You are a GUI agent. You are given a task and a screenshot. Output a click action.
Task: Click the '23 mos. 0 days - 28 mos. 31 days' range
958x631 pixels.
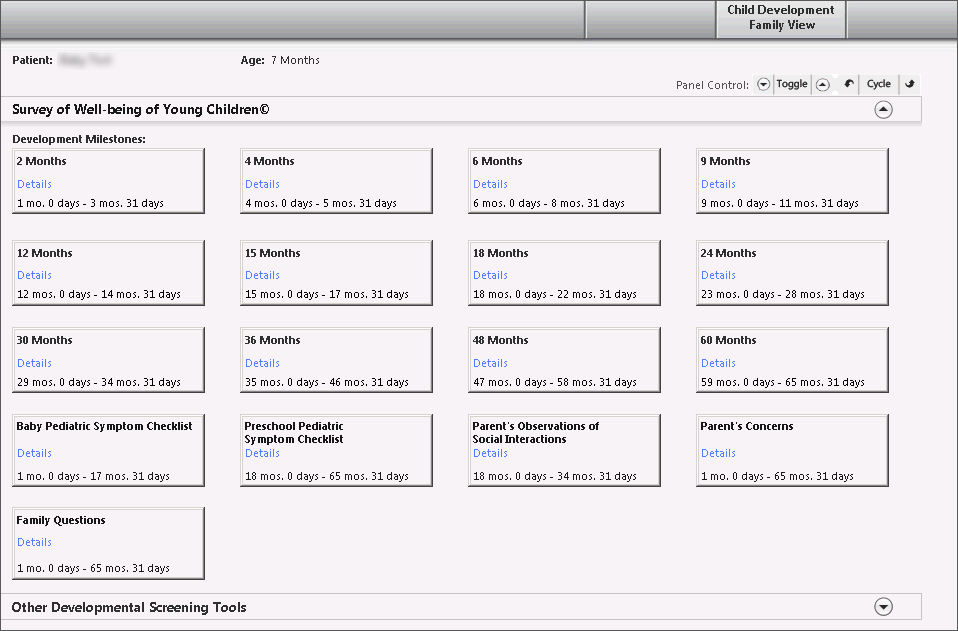(783, 294)
